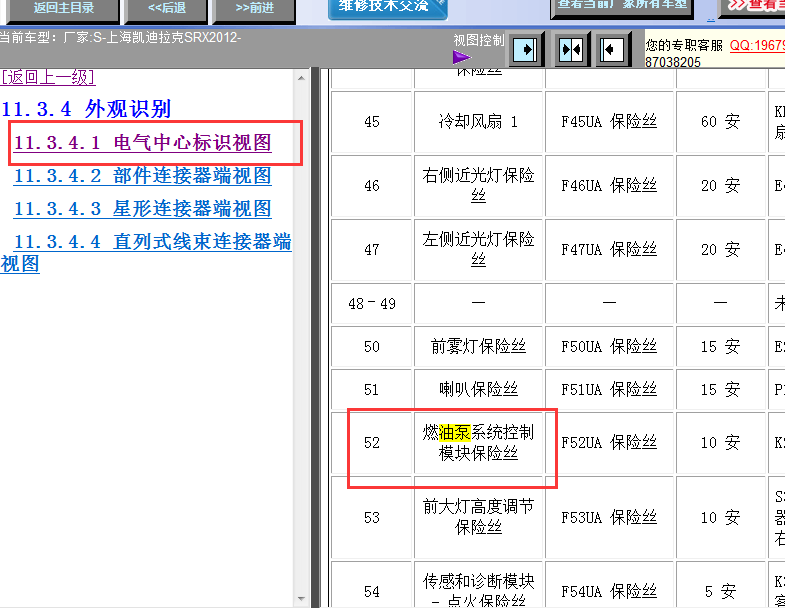Click the 返回主目录 button
This screenshot has height=608, width=785.
[x=63, y=9]
